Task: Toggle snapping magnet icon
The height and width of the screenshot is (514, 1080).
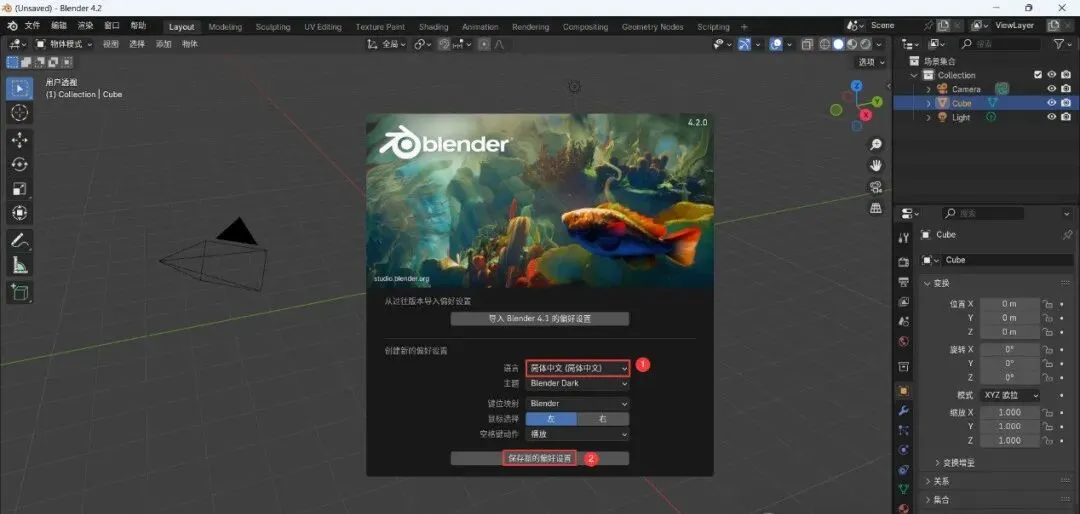Action: (x=444, y=44)
